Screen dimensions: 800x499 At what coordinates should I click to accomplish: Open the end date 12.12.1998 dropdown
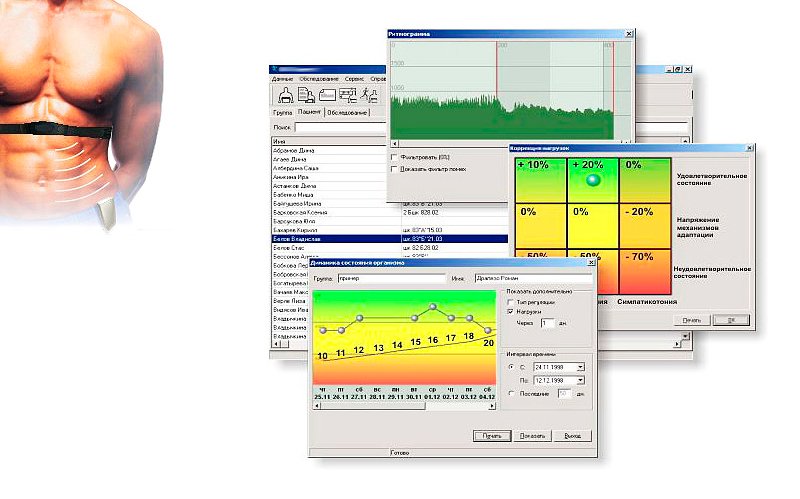[x=580, y=381]
